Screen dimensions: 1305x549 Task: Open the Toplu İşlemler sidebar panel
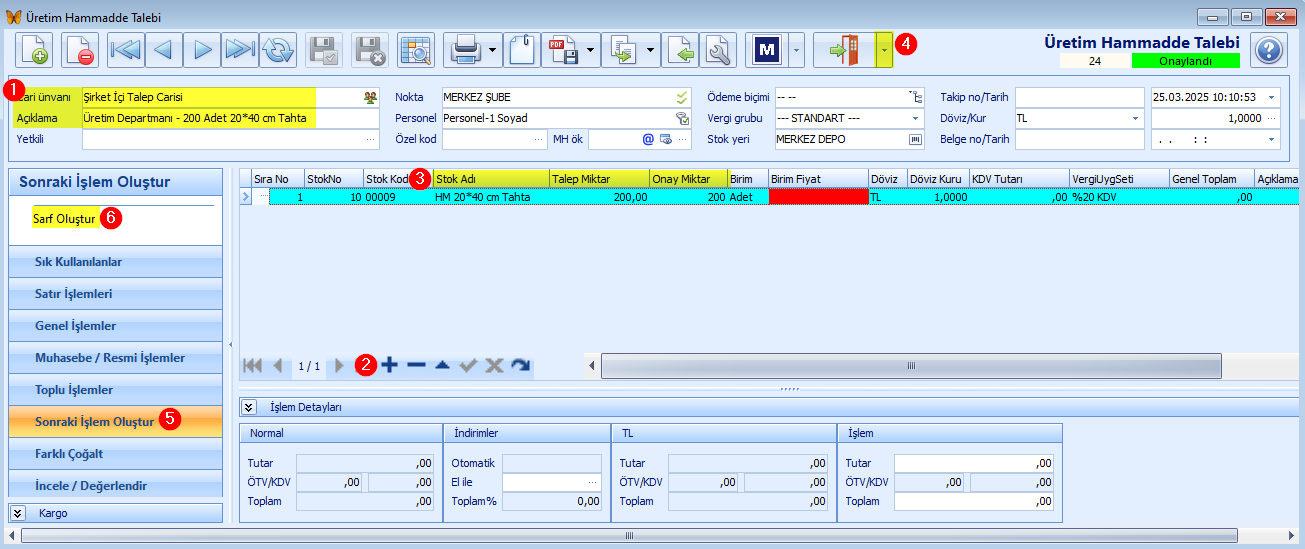[115, 390]
